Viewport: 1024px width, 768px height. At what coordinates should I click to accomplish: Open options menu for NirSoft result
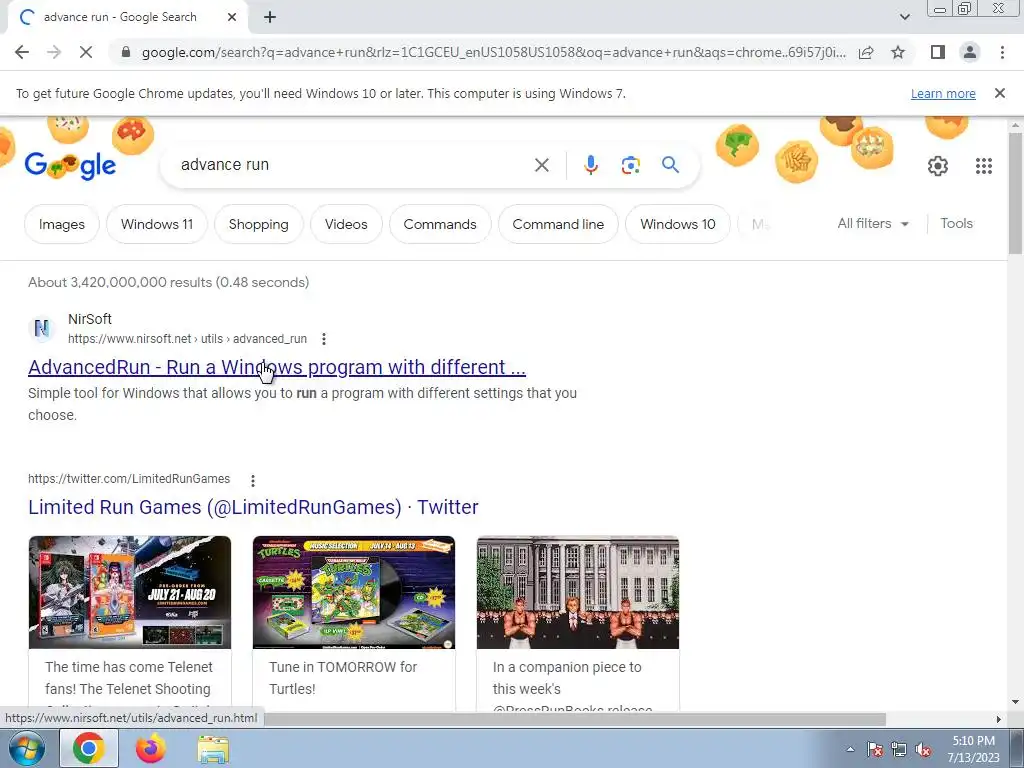[324, 339]
